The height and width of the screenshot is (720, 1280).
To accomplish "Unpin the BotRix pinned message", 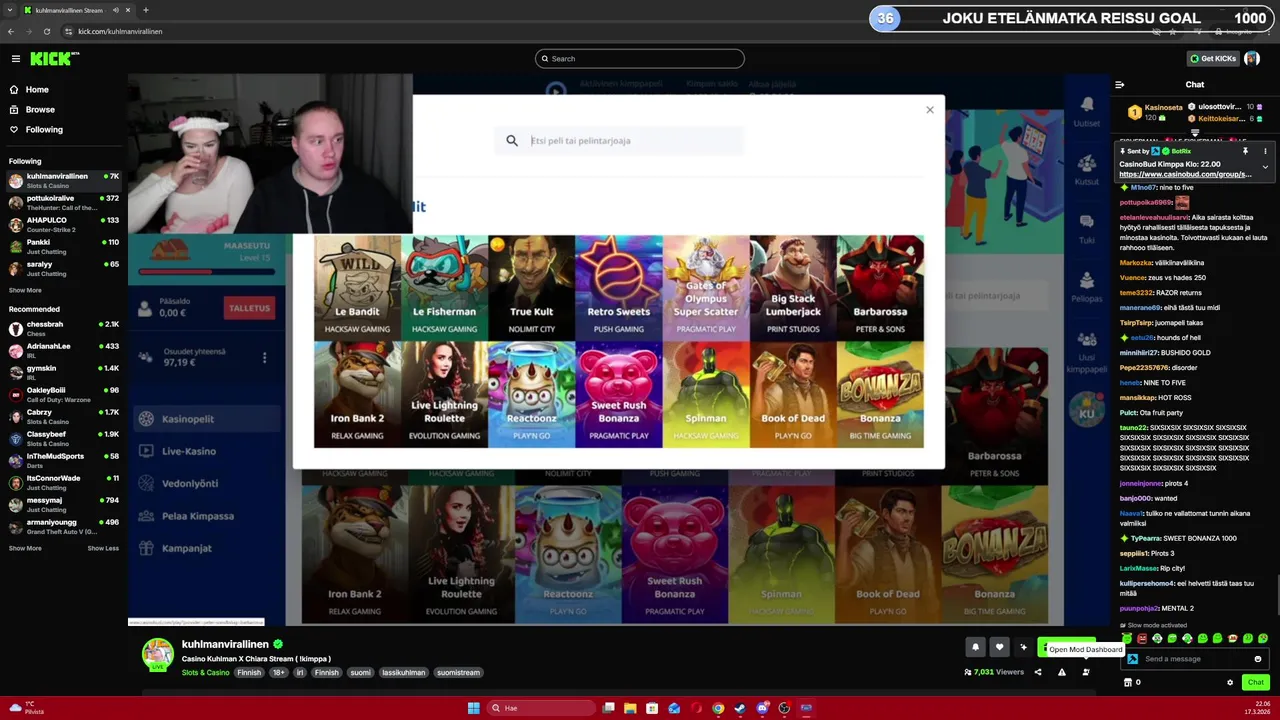I will pyautogui.click(x=1245, y=151).
